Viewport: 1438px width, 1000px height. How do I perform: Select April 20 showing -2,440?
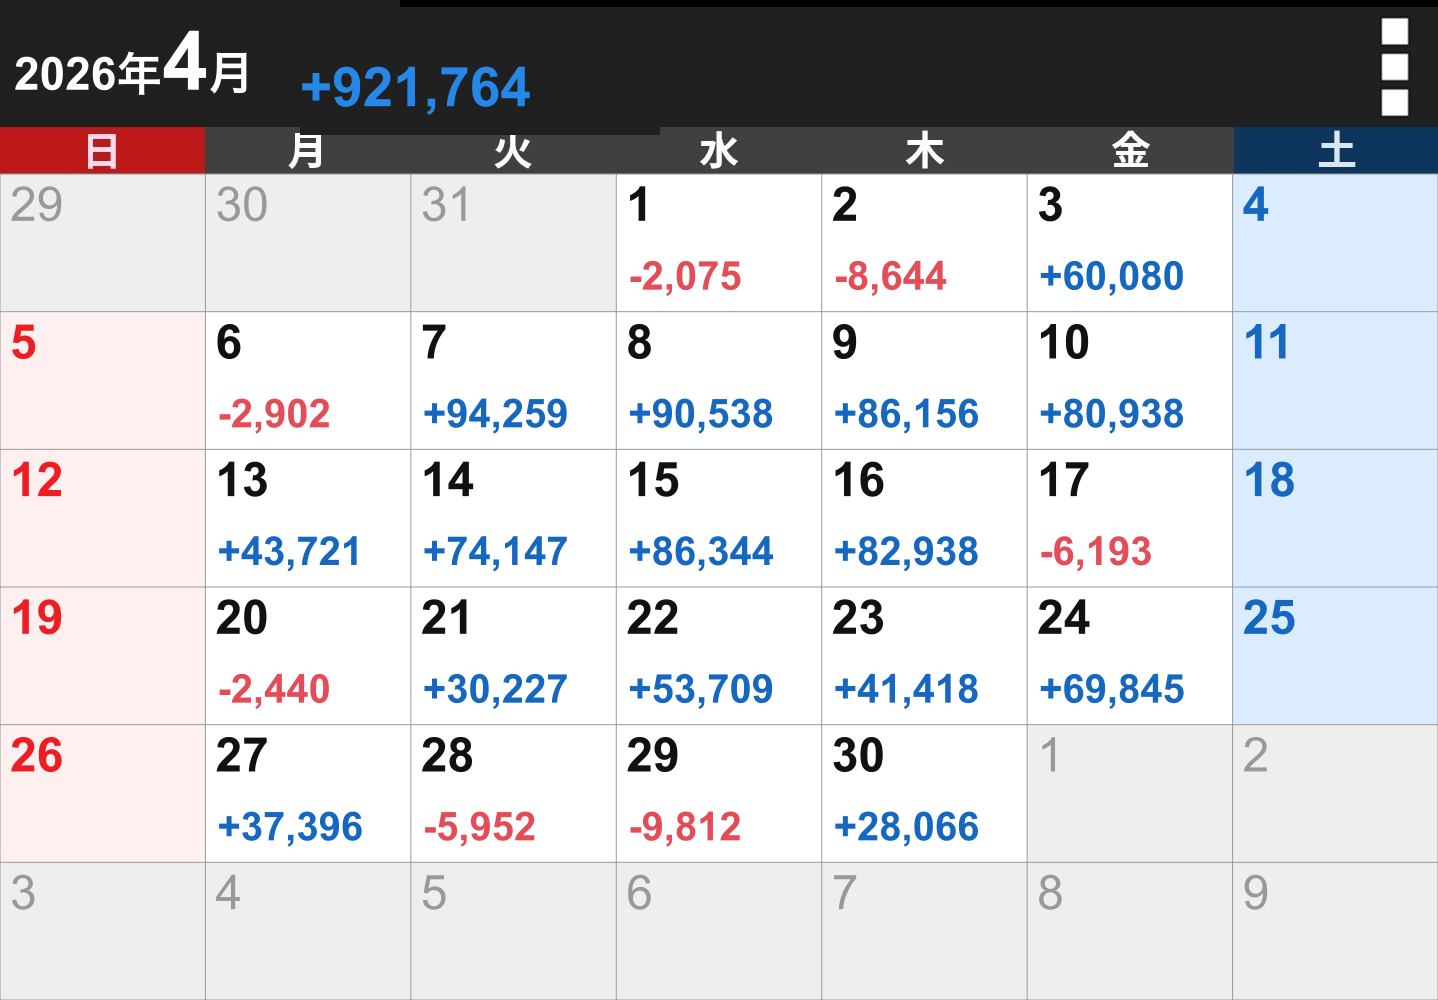click(x=308, y=656)
